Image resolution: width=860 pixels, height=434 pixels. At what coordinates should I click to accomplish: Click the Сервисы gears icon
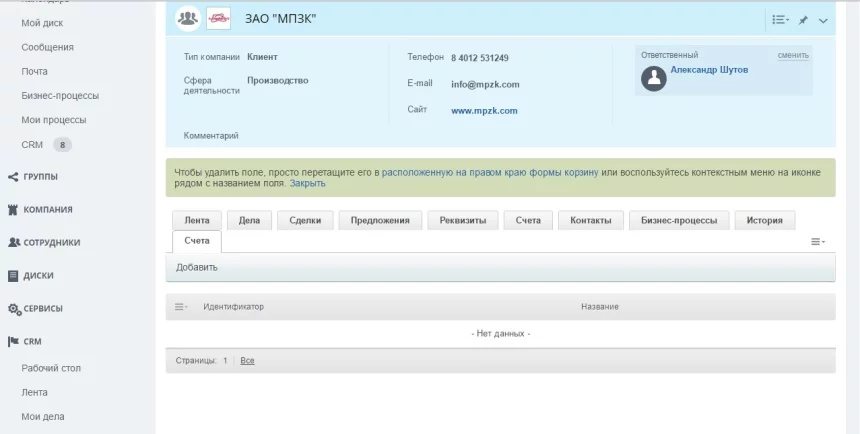(13, 309)
